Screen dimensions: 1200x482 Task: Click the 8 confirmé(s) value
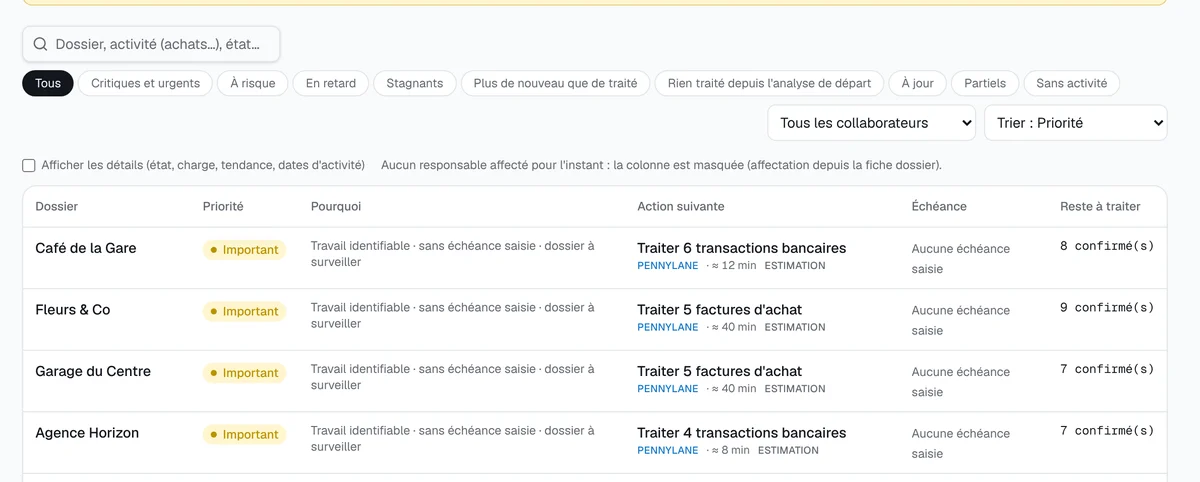(1107, 246)
